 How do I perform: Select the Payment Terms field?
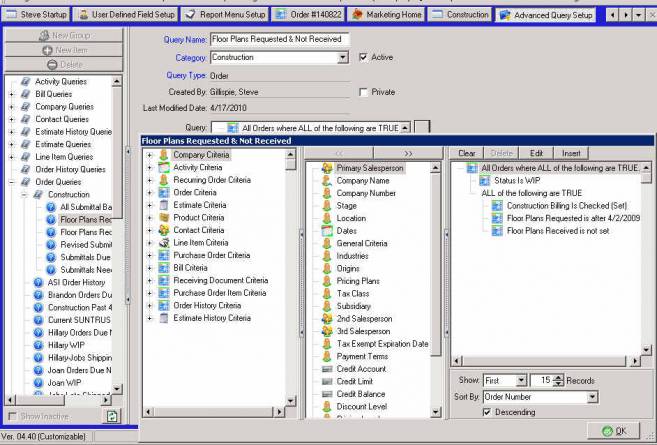(362, 357)
